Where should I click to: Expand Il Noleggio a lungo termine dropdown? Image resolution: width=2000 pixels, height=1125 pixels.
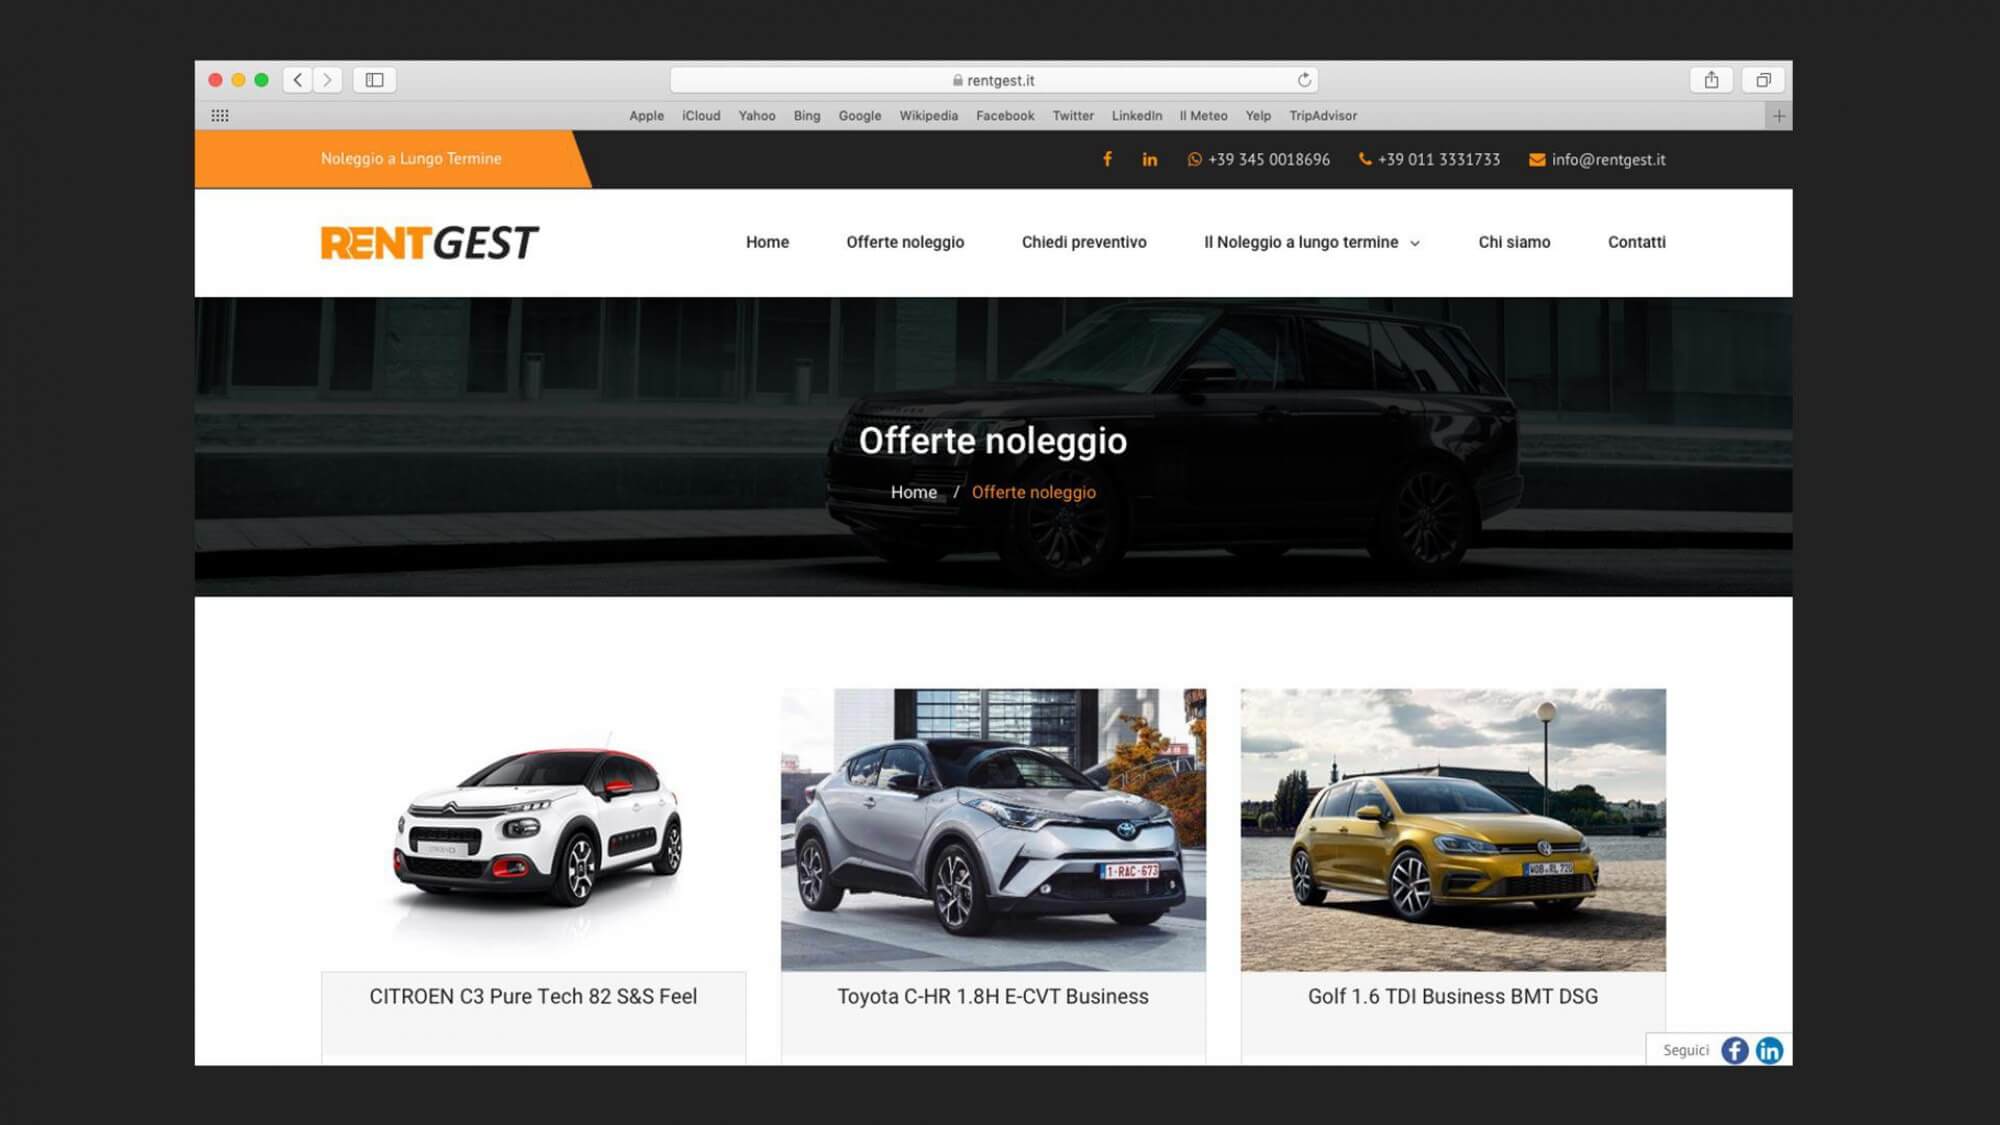[x=1312, y=242]
